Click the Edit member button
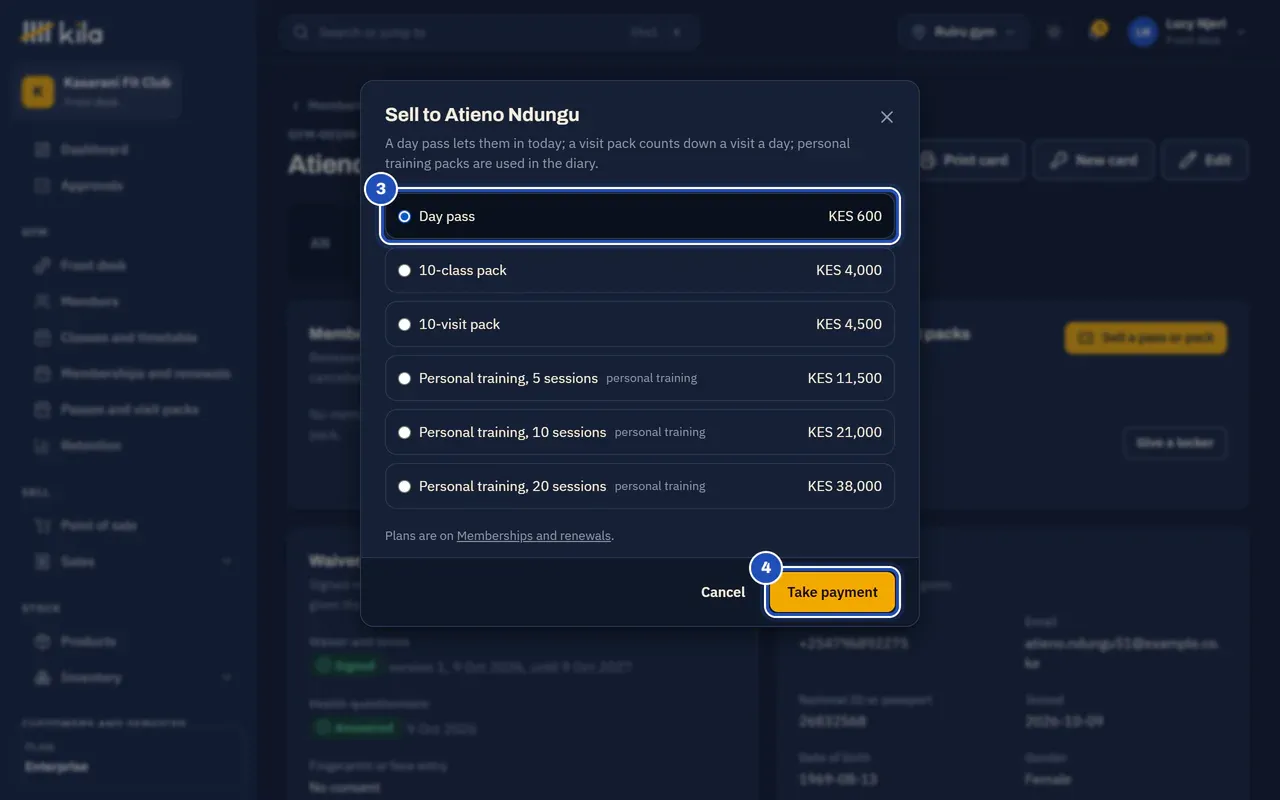1280x800 pixels. point(1205,160)
